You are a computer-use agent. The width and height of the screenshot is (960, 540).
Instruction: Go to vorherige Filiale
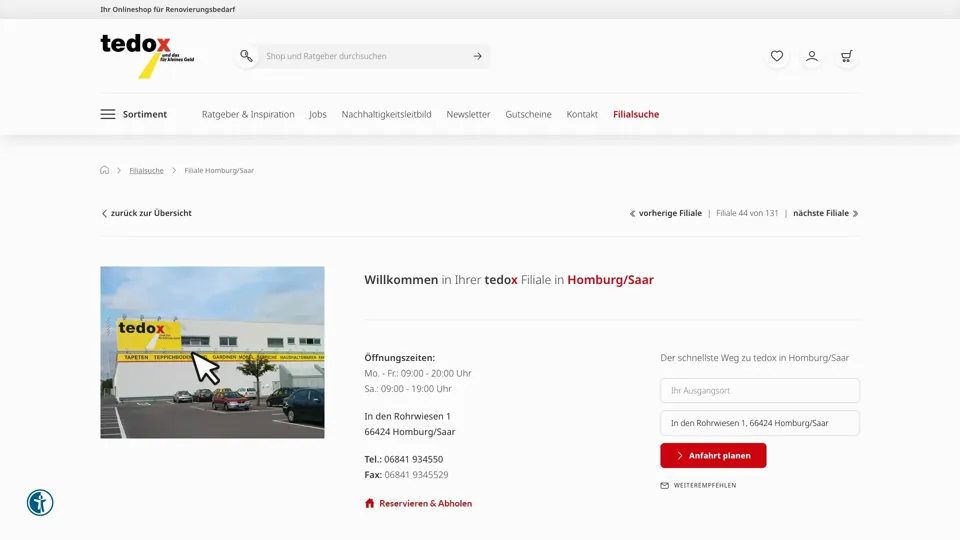670,213
